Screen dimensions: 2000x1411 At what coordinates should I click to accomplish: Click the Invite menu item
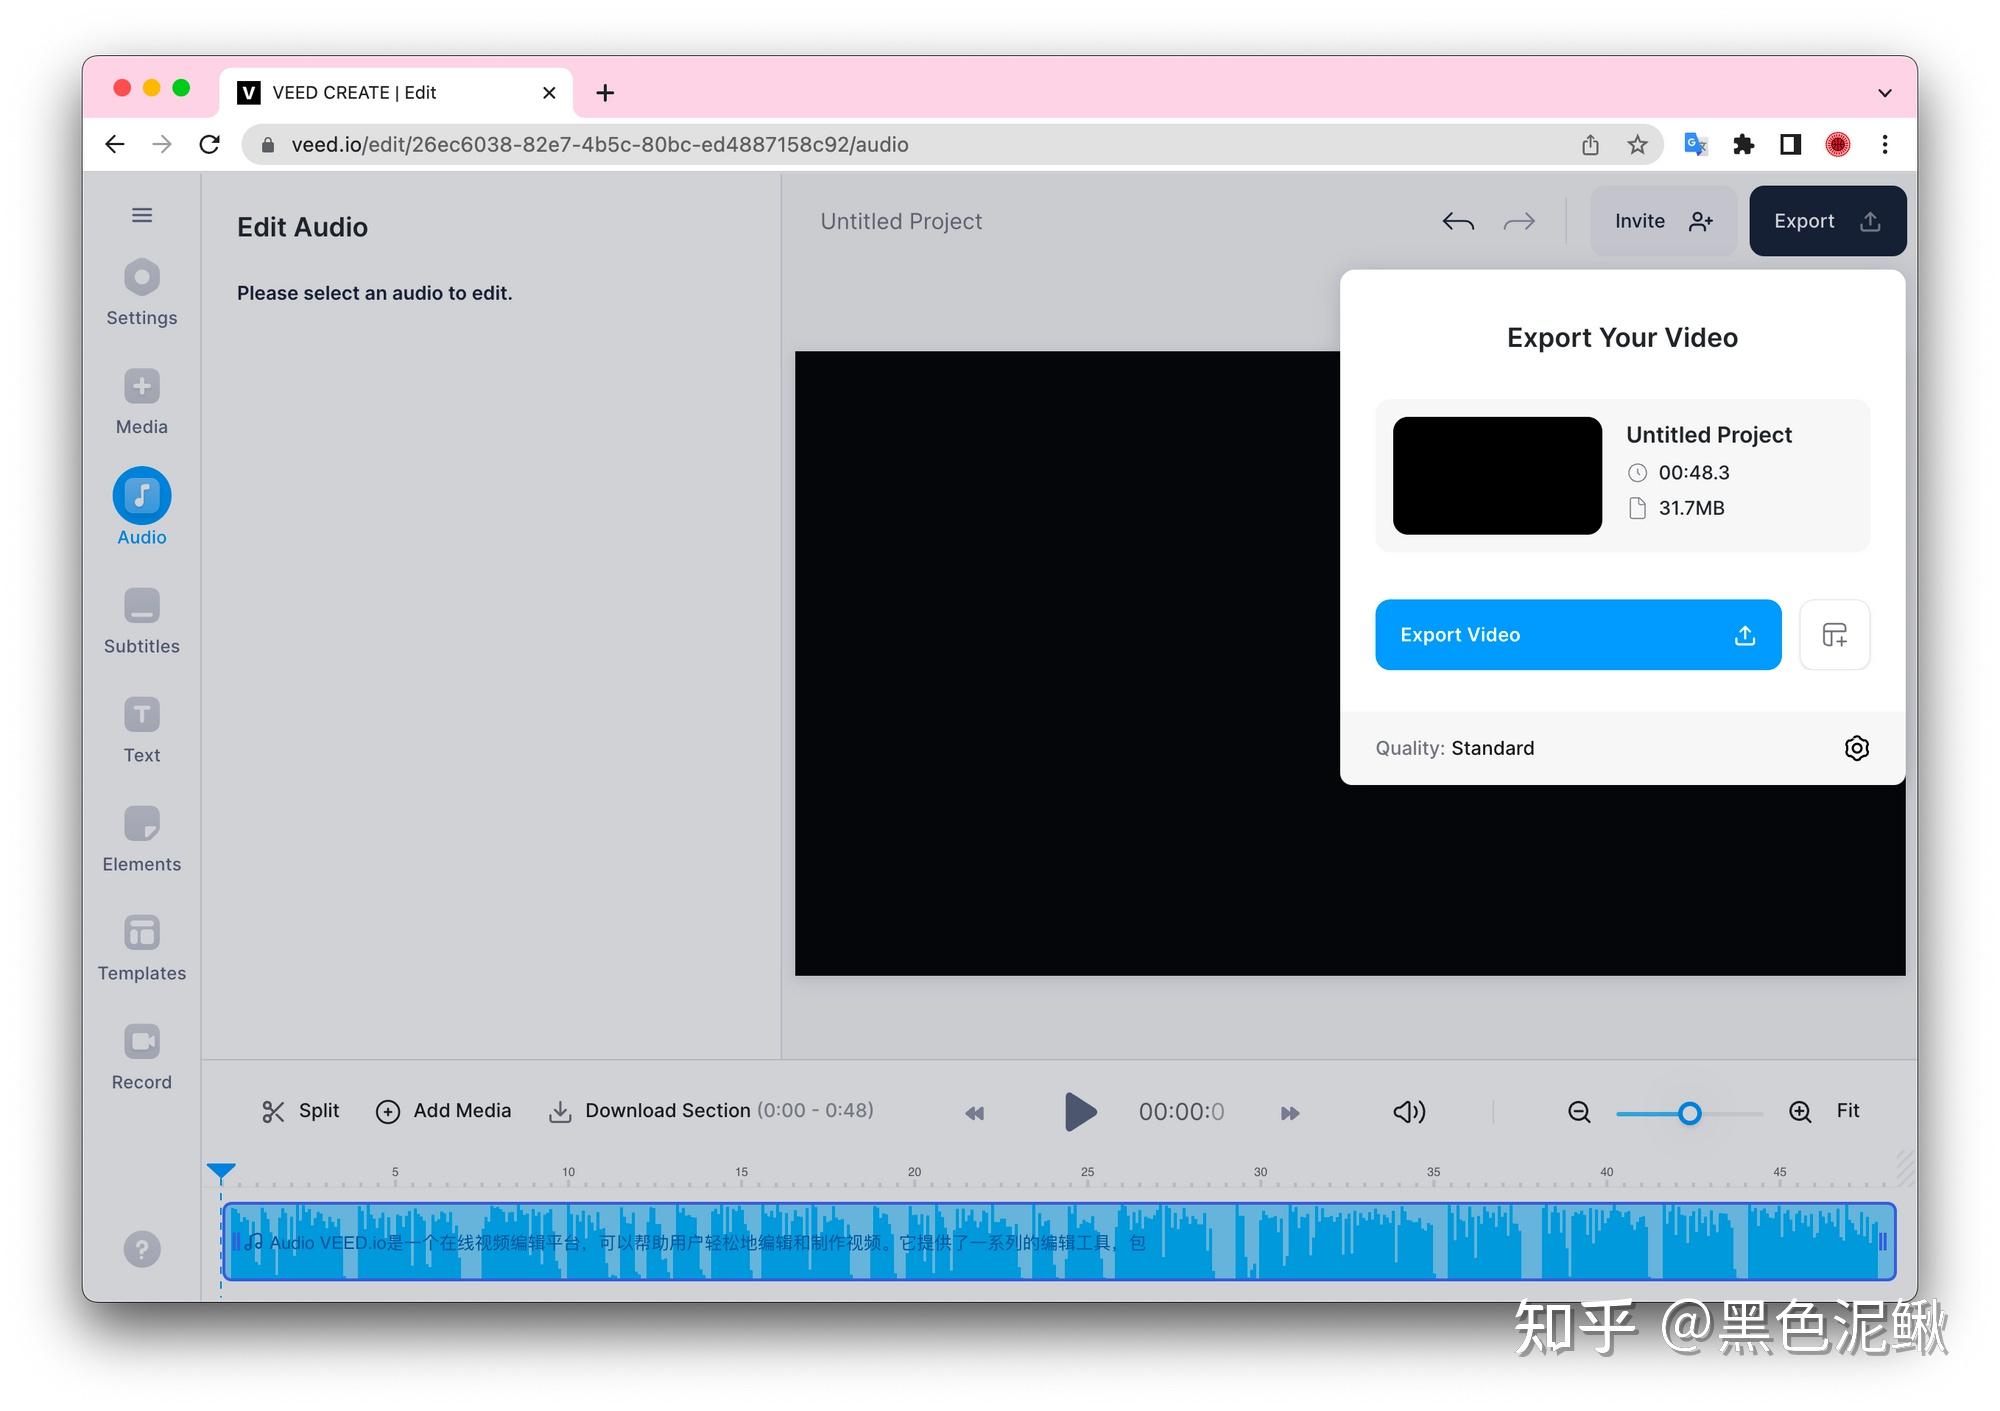(1661, 221)
